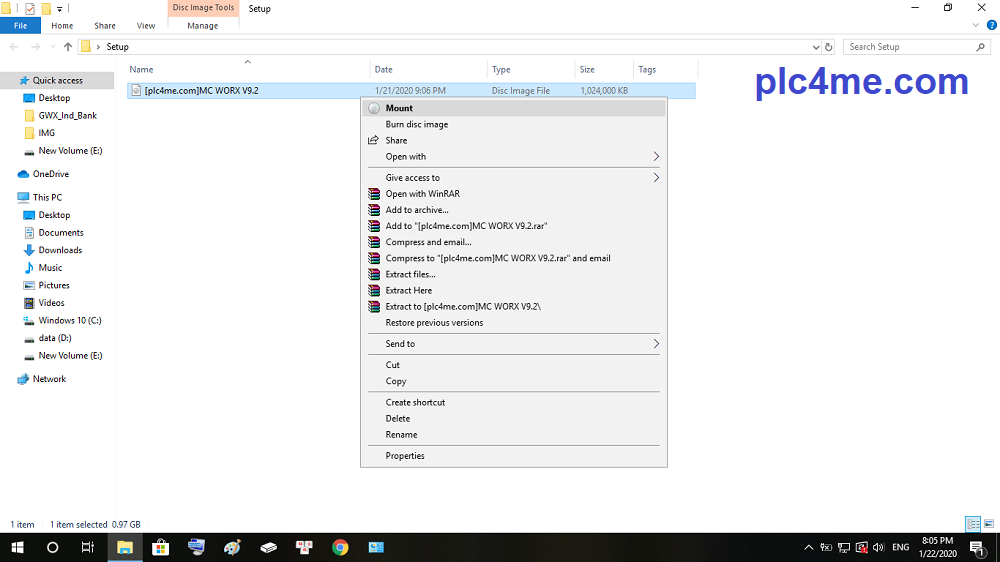Open Documents under This PC

61,232
